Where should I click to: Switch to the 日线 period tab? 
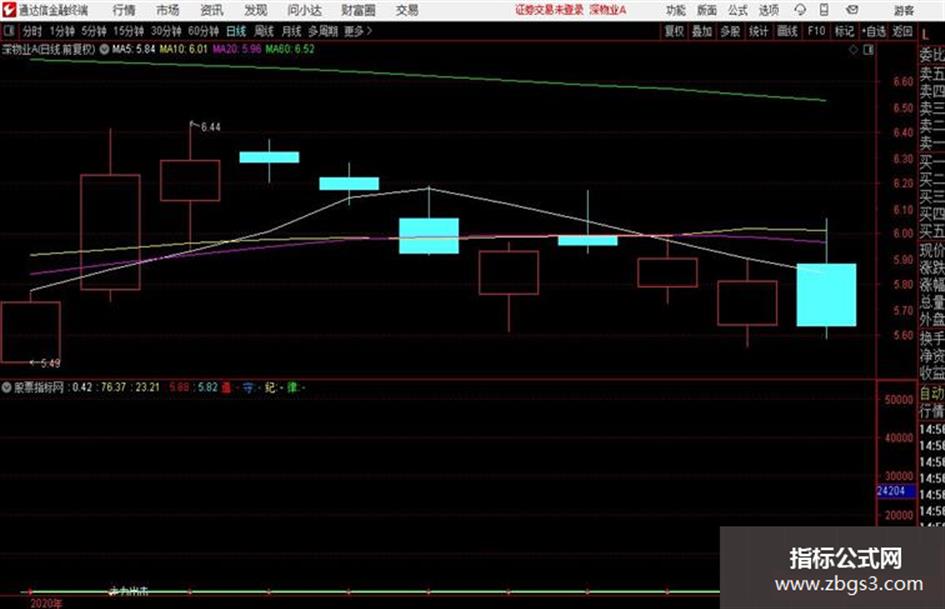tap(236, 31)
